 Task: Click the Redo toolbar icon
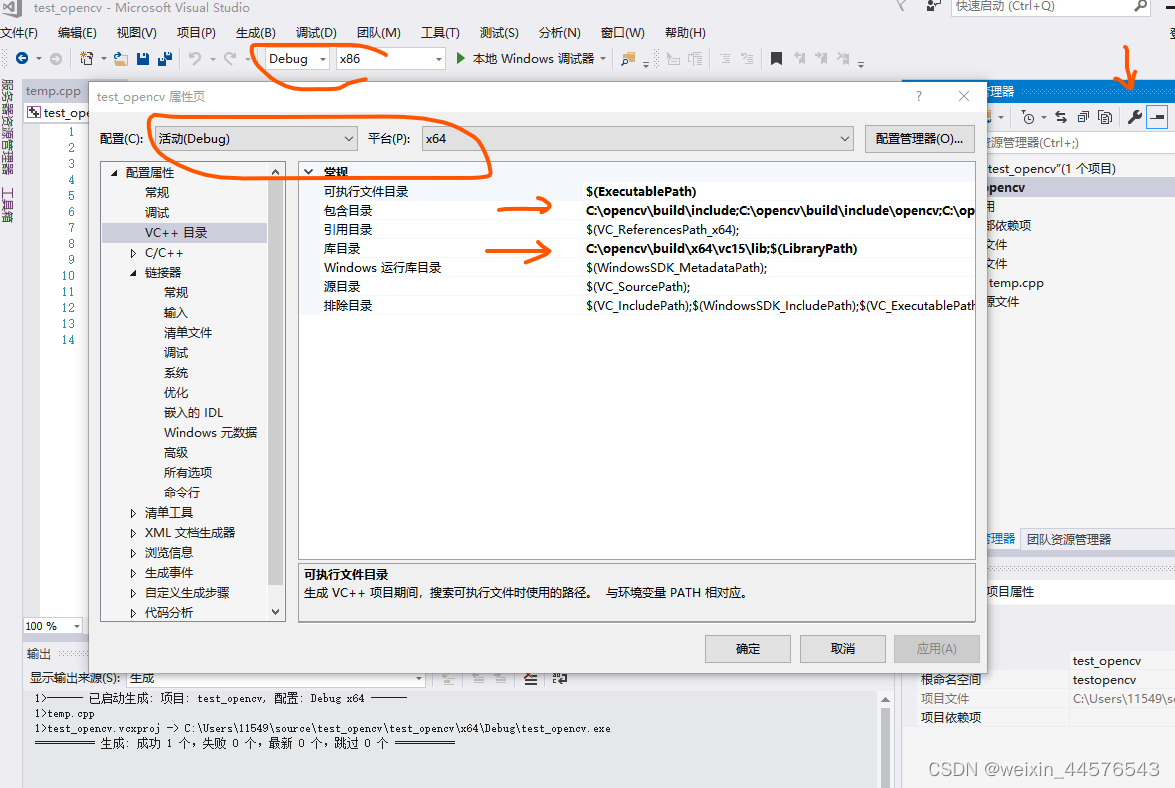[x=230, y=58]
